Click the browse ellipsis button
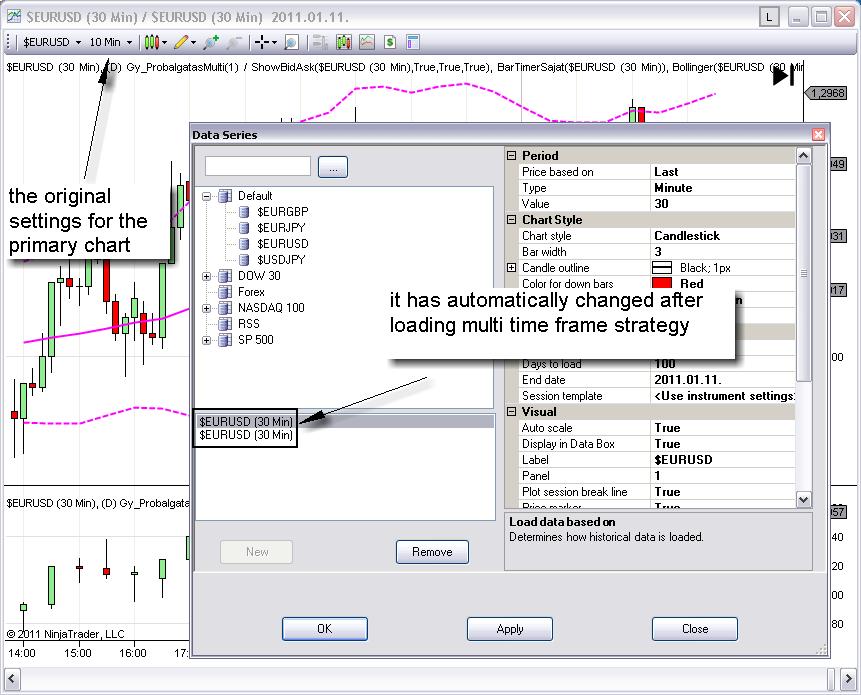This screenshot has height=695, width=861. click(x=333, y=167)
